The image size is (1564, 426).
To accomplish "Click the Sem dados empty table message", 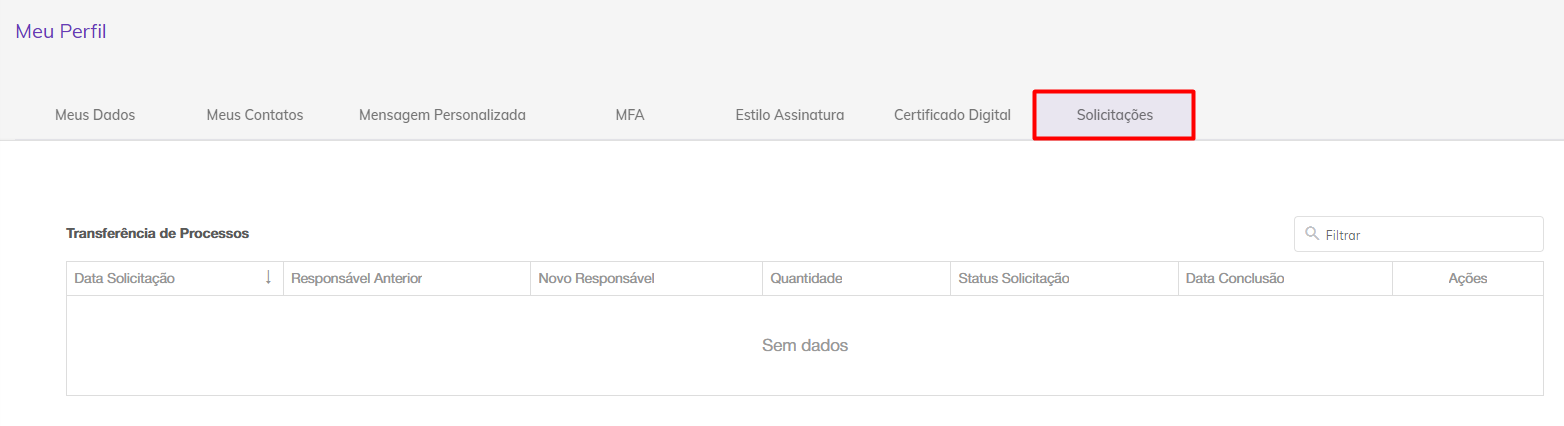I will [805, 346].
